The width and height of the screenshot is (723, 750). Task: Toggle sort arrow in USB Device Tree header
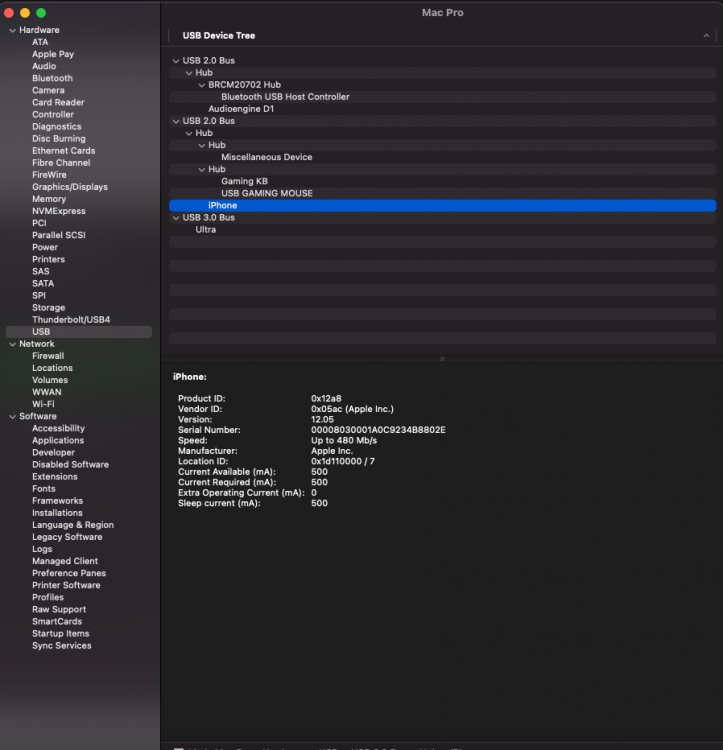tap(706, 36)
